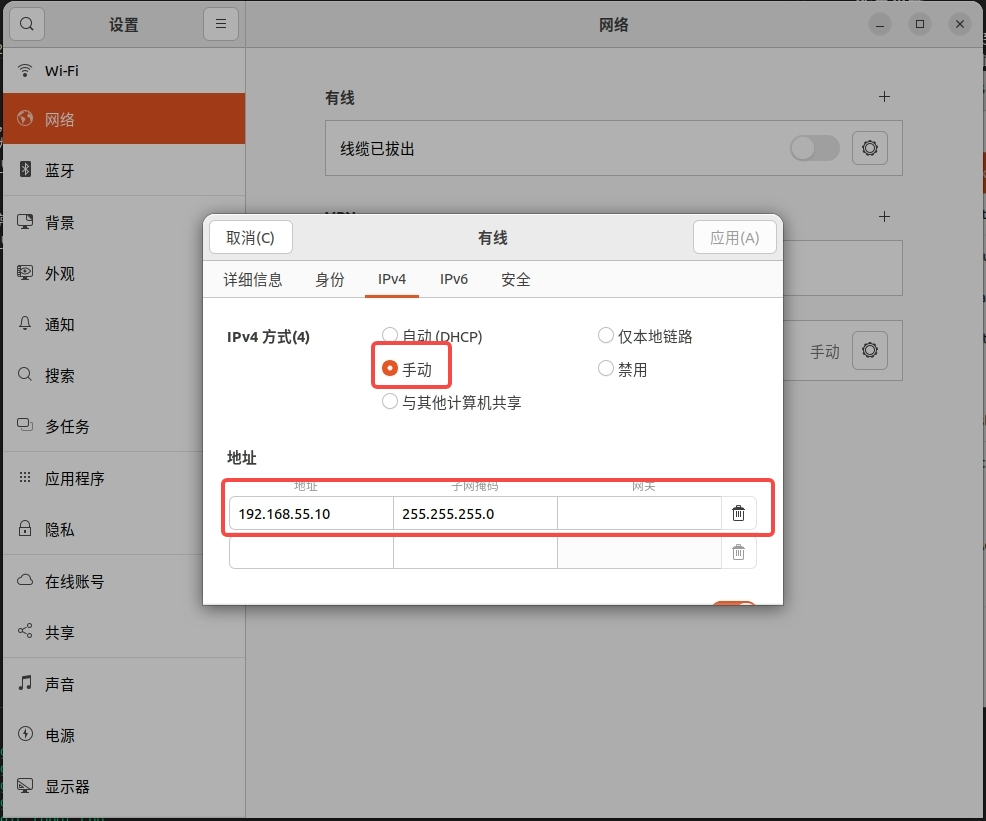This screenshot has width=986, height=821.
Task: Click the 应用(A) button
Action: (734, 238)
